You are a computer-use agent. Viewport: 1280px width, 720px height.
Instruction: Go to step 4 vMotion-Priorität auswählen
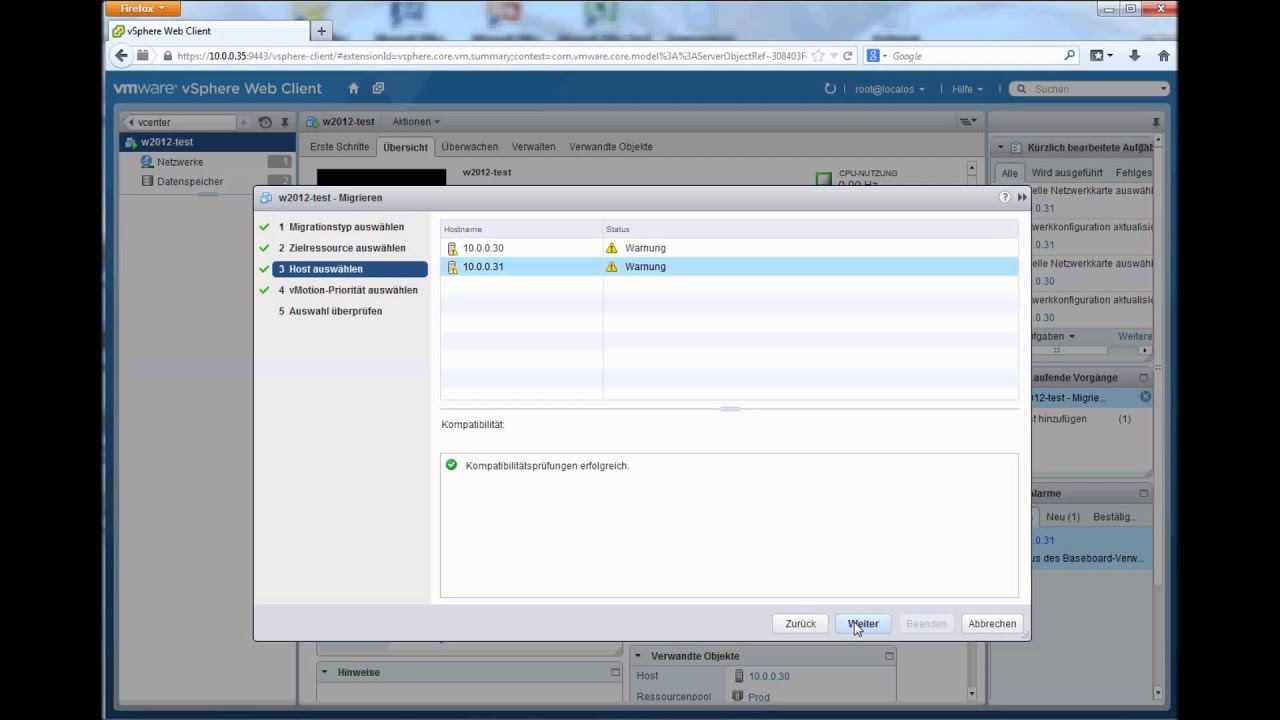pyautogui.click(x=348, y=290)
